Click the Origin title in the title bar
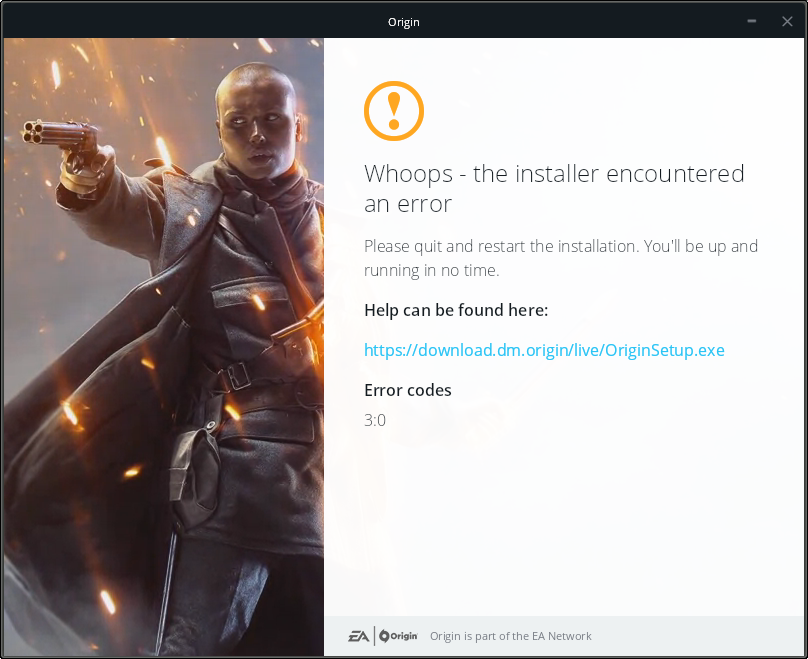Screen dimensions: 808x659 click(403, 22)
